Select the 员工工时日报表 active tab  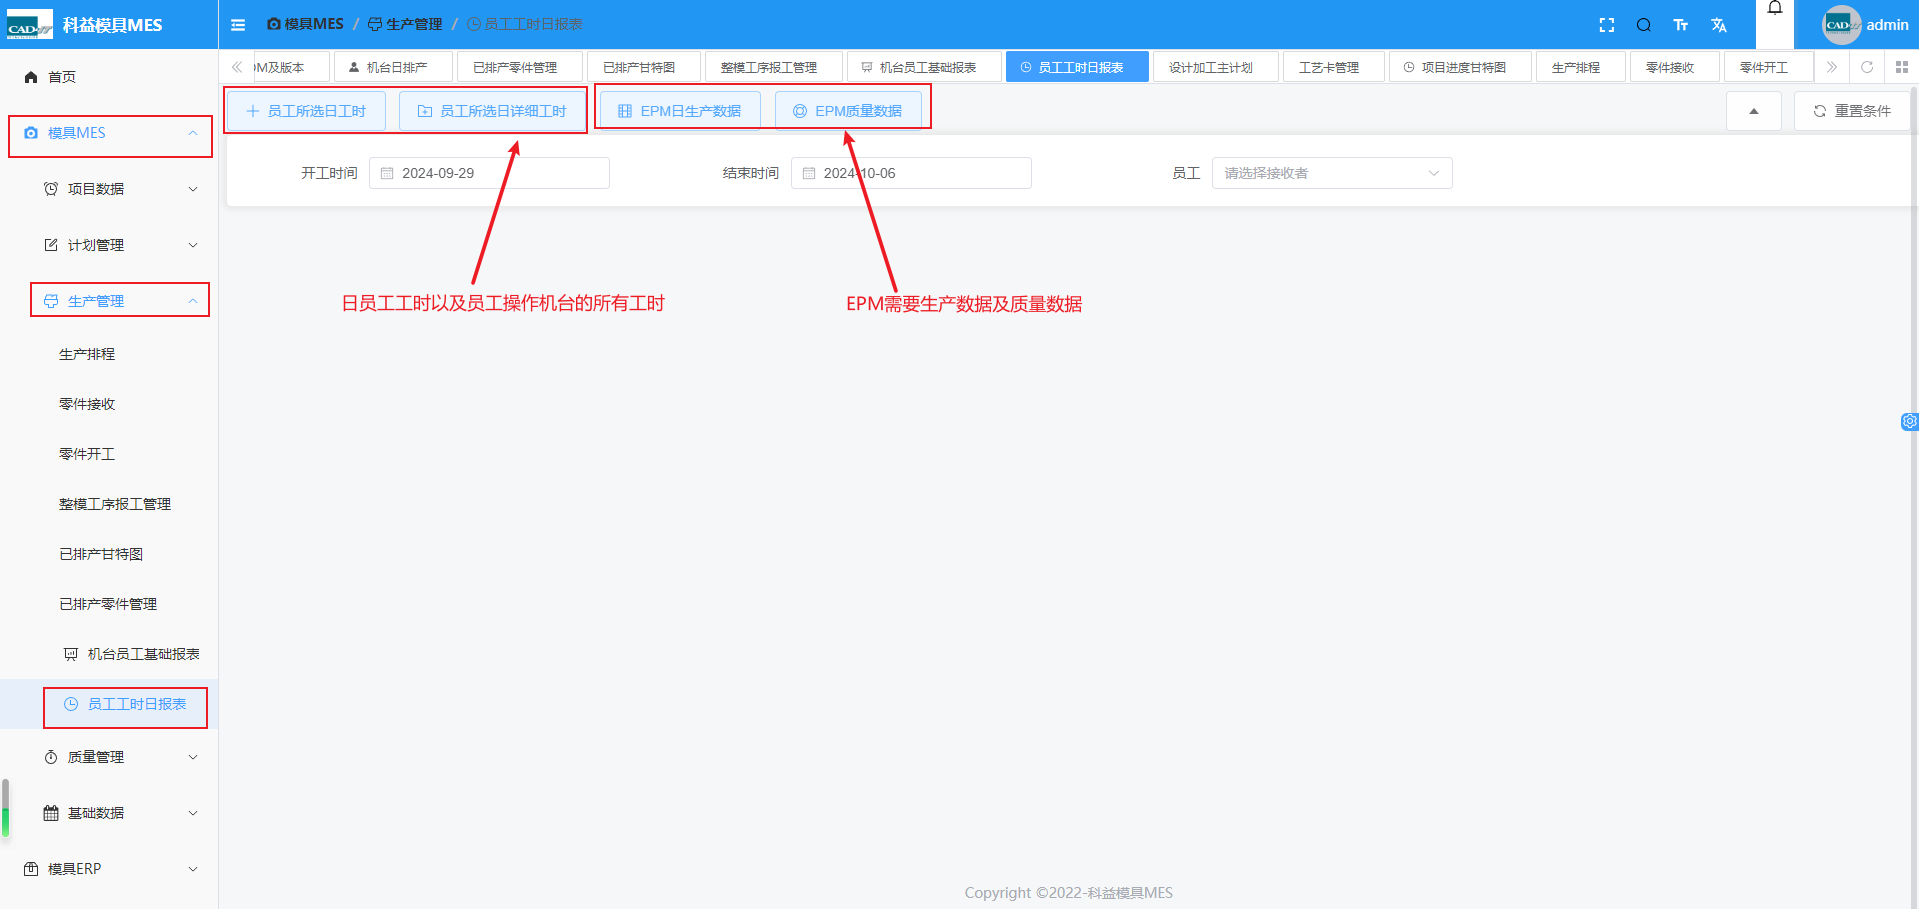tap(1077, 67)
